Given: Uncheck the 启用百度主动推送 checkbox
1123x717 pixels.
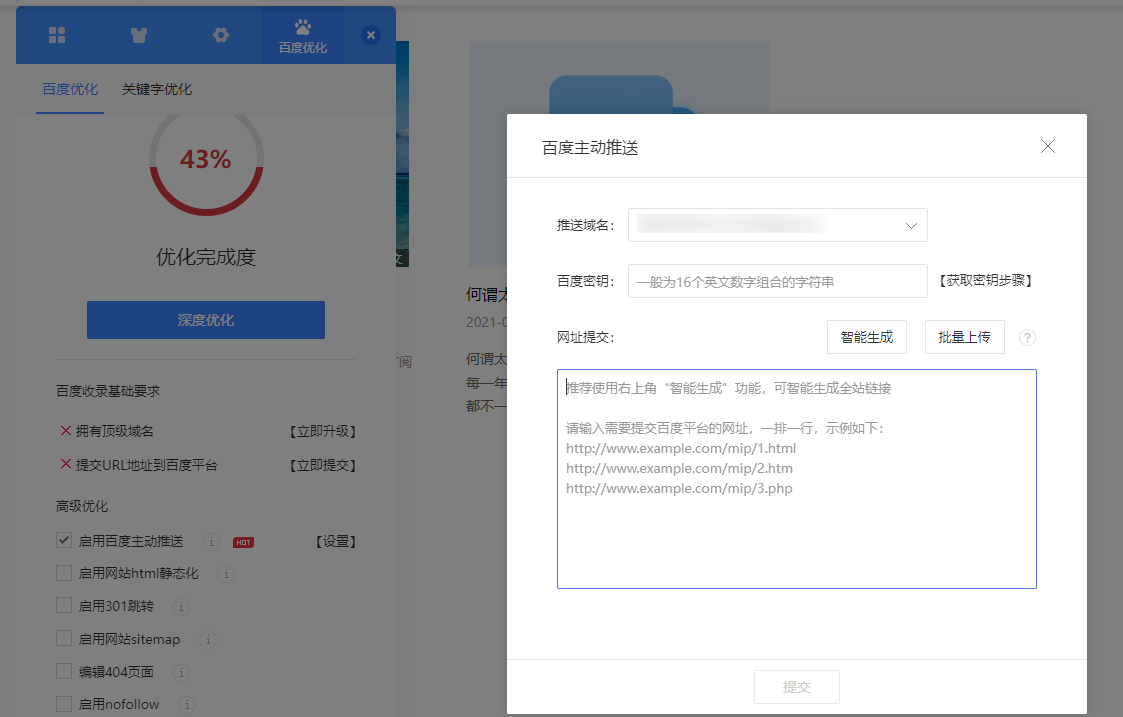Looking at the screenshot, I should (x=64, y=541).
